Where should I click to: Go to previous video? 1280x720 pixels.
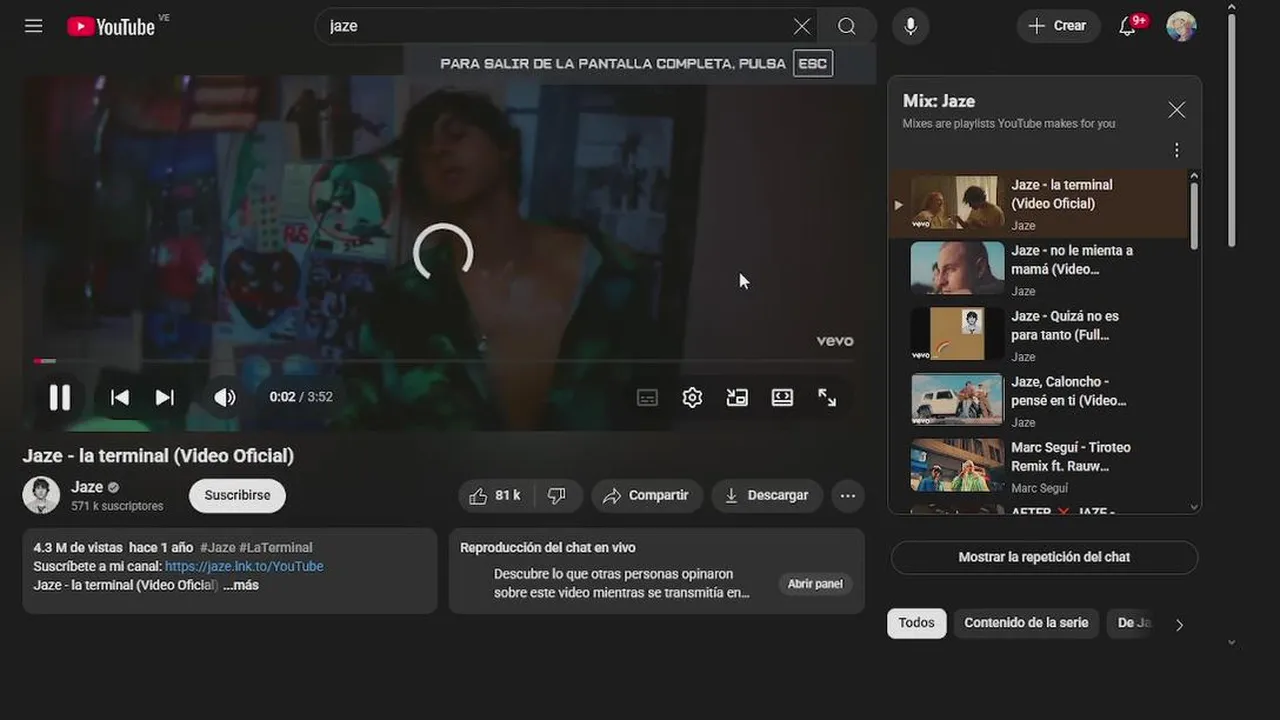point(120,397)
